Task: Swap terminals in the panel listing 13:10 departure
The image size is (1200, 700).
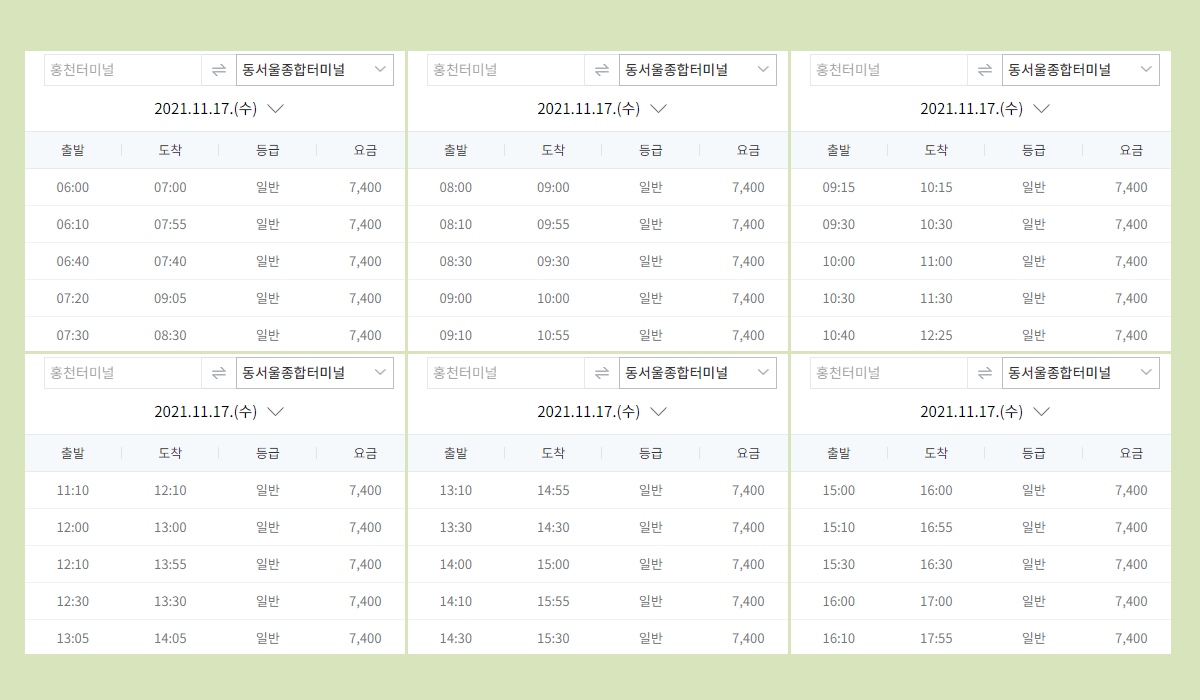Action: [602, 373]
